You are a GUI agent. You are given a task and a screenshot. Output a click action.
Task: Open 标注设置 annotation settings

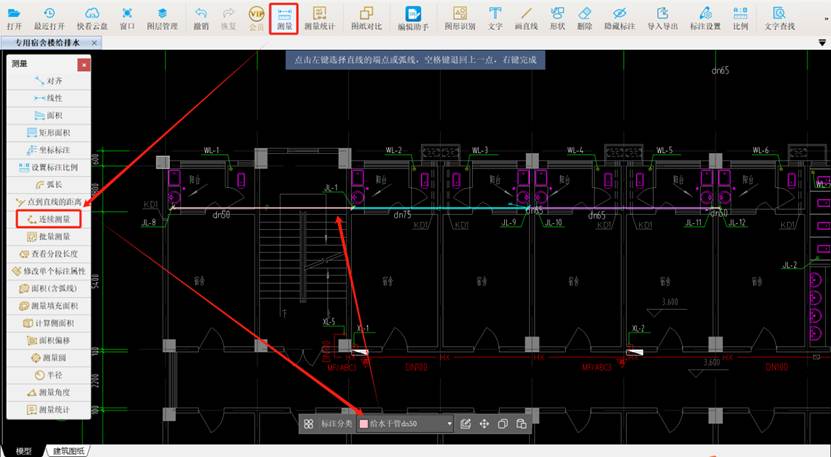coord(705,18)
